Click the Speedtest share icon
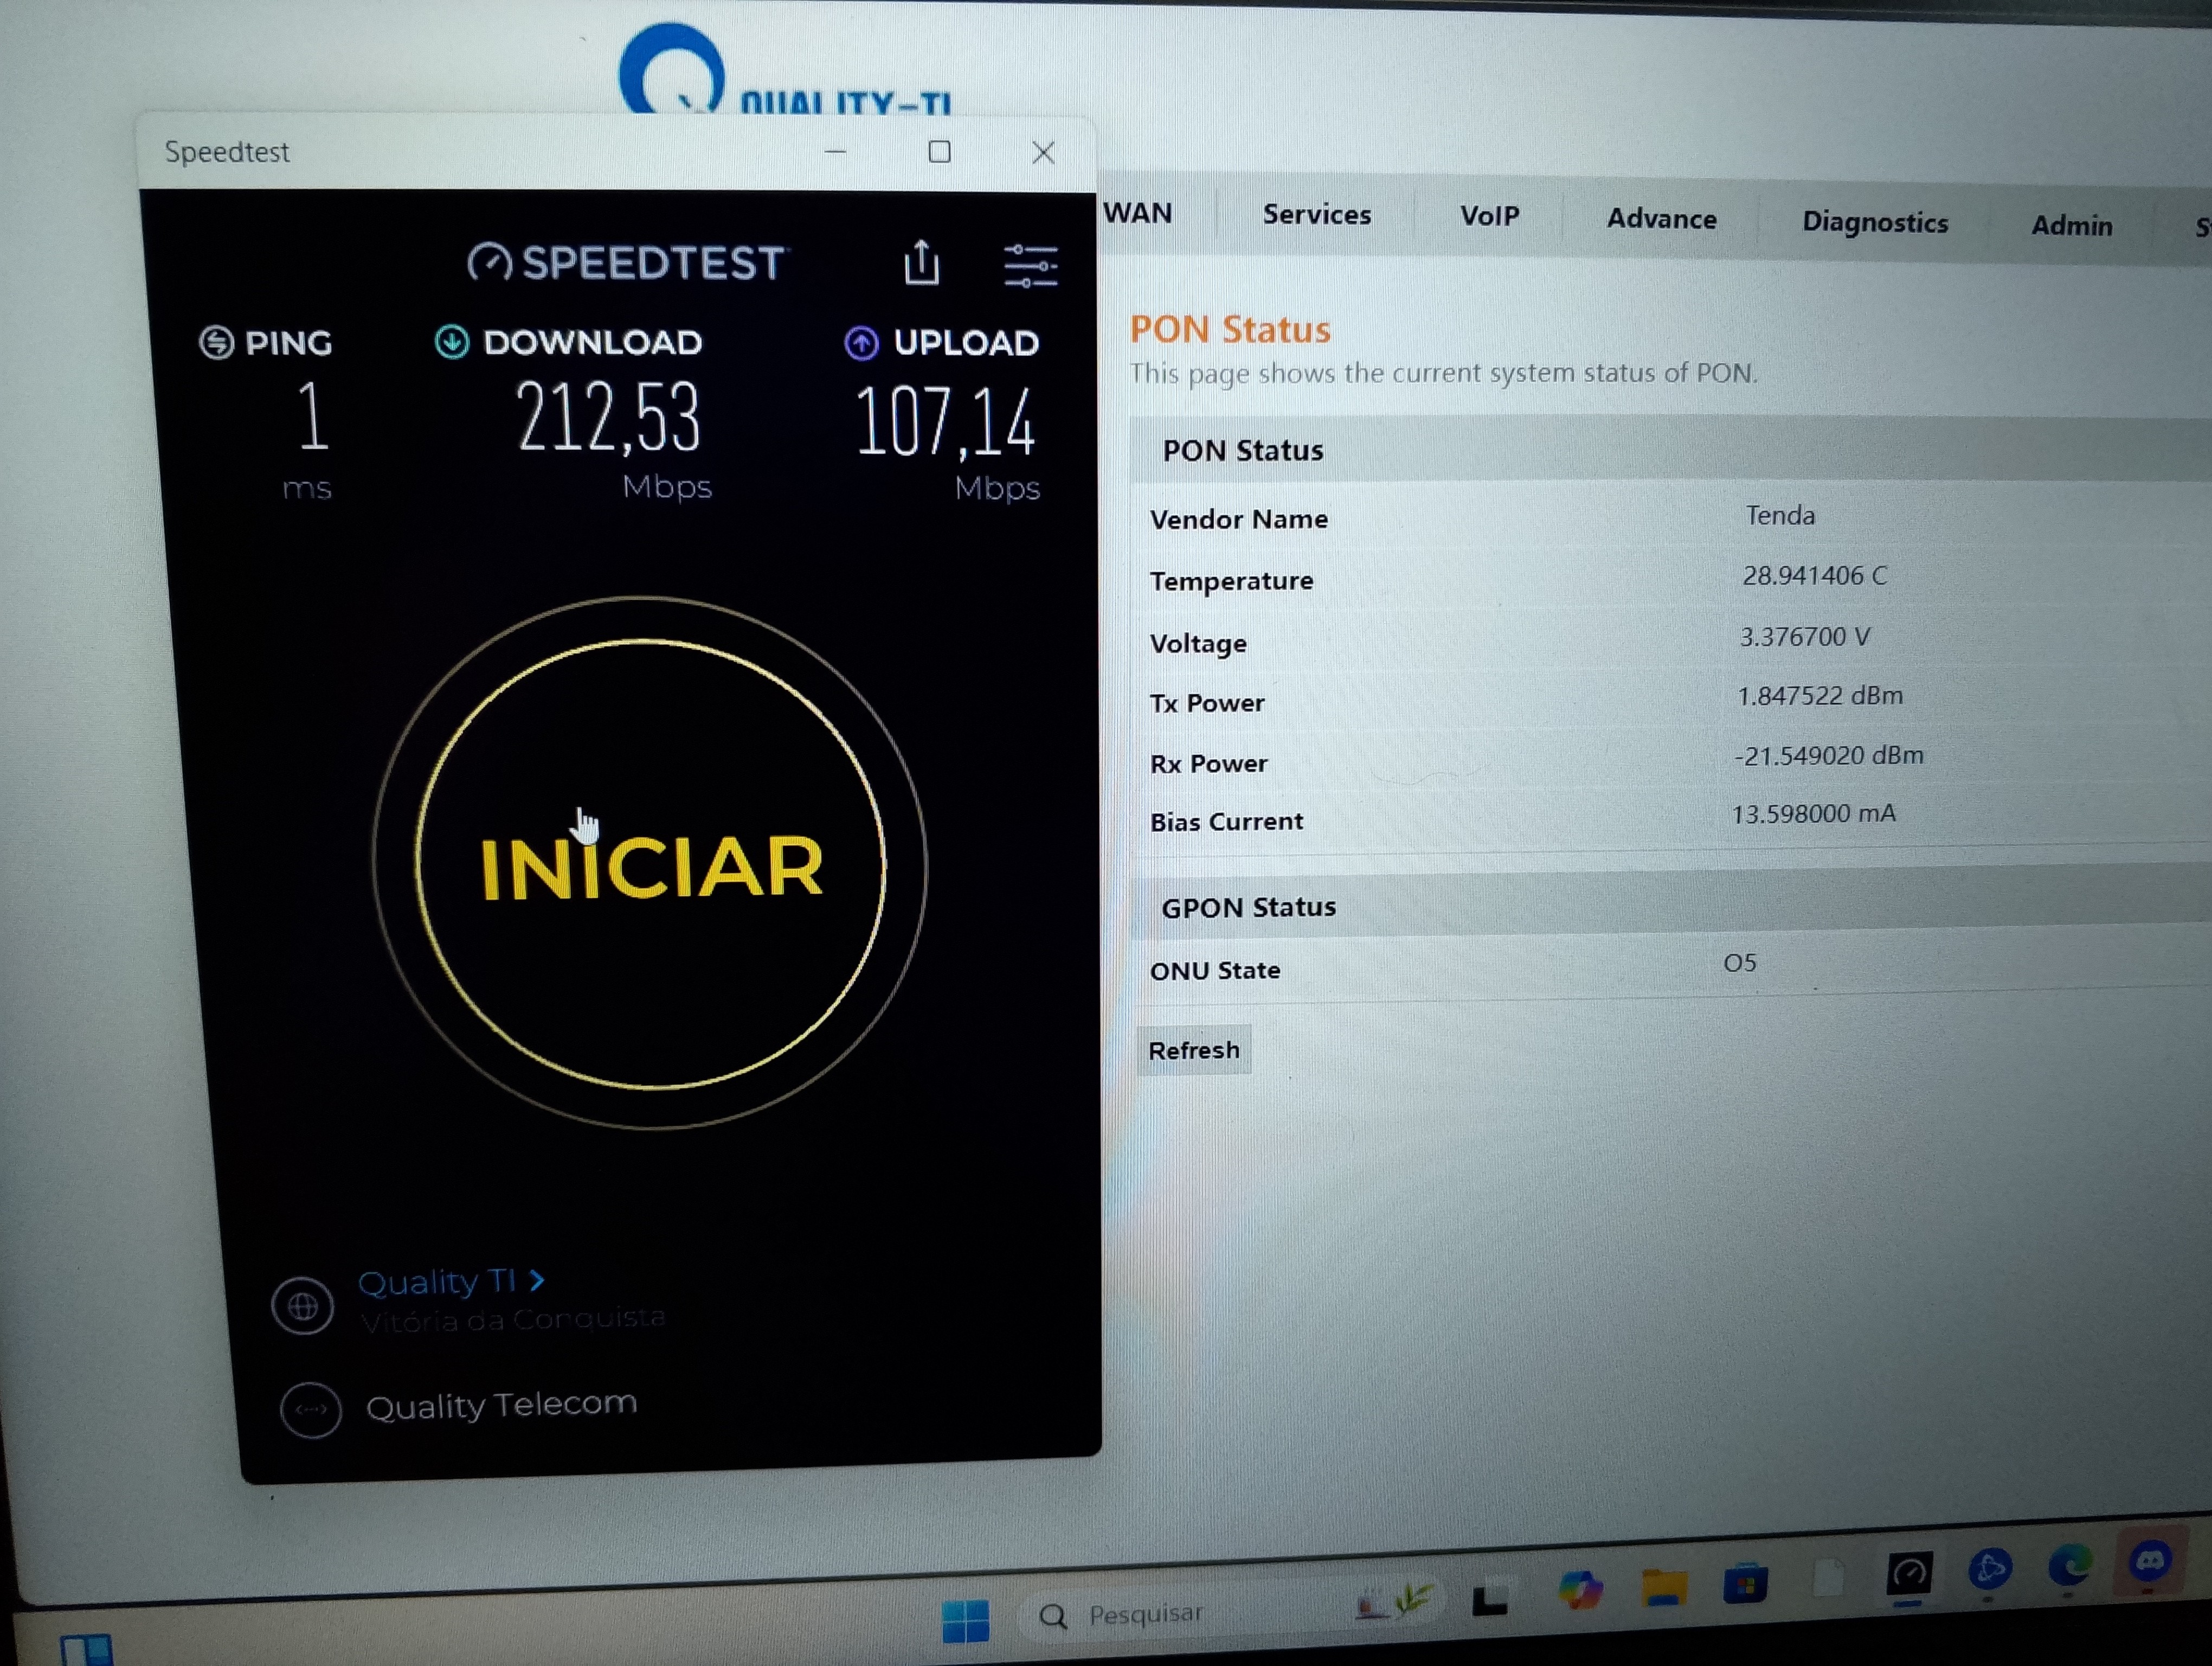Screen dimensions: 2212x1666 pyautogui.click(x=921, y=263)
